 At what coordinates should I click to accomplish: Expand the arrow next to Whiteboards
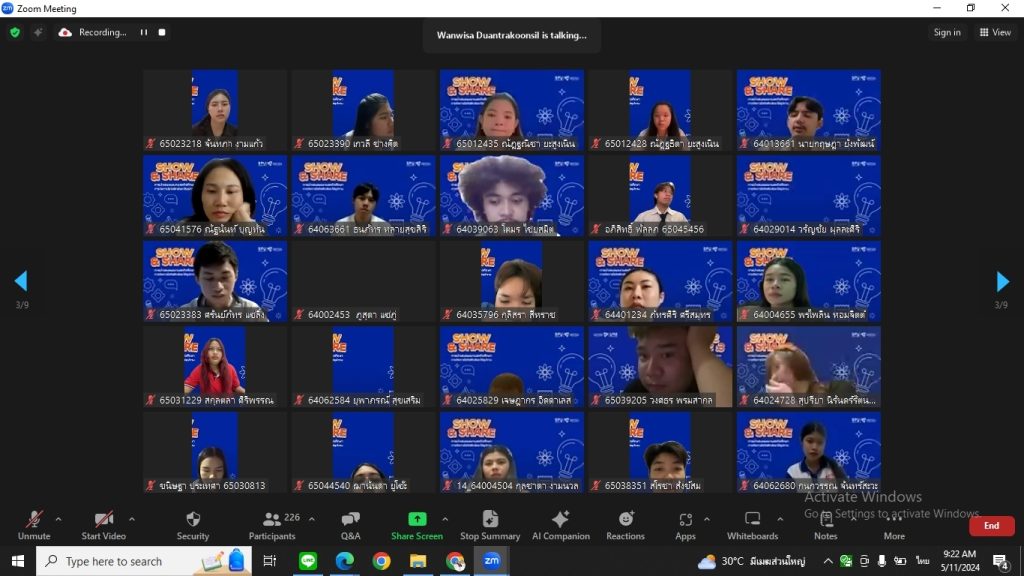point(780,519)
